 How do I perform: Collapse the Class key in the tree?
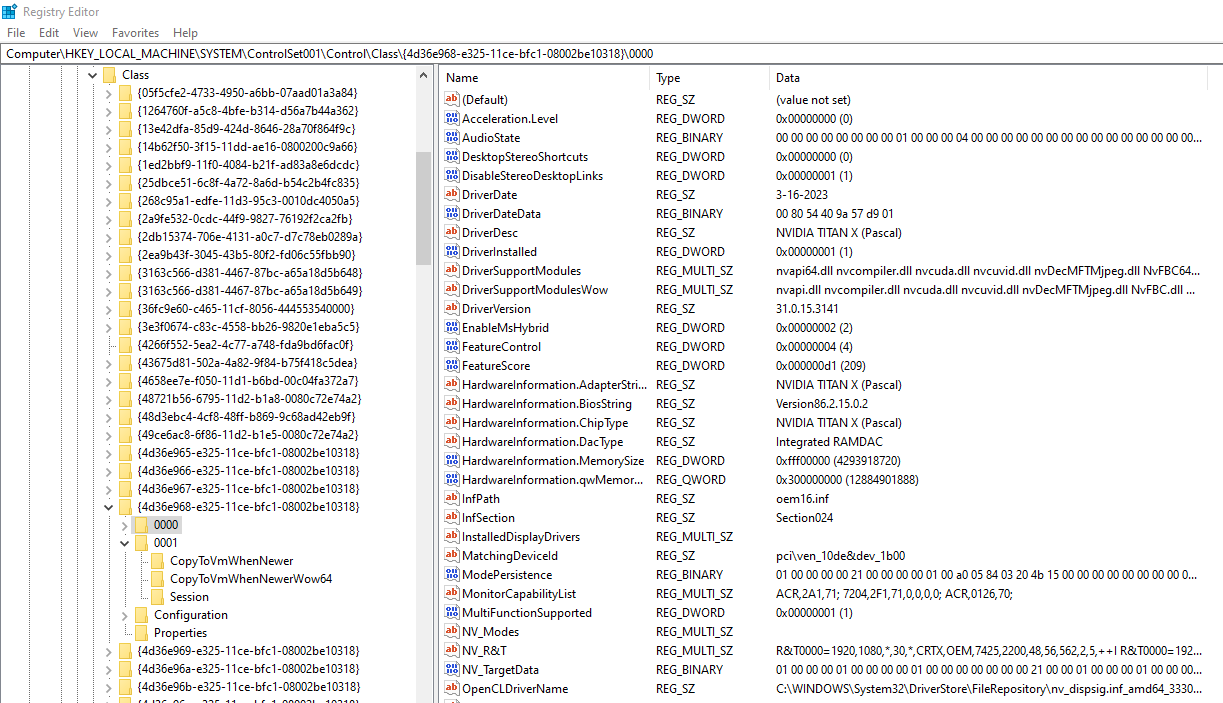click(92, 75)
